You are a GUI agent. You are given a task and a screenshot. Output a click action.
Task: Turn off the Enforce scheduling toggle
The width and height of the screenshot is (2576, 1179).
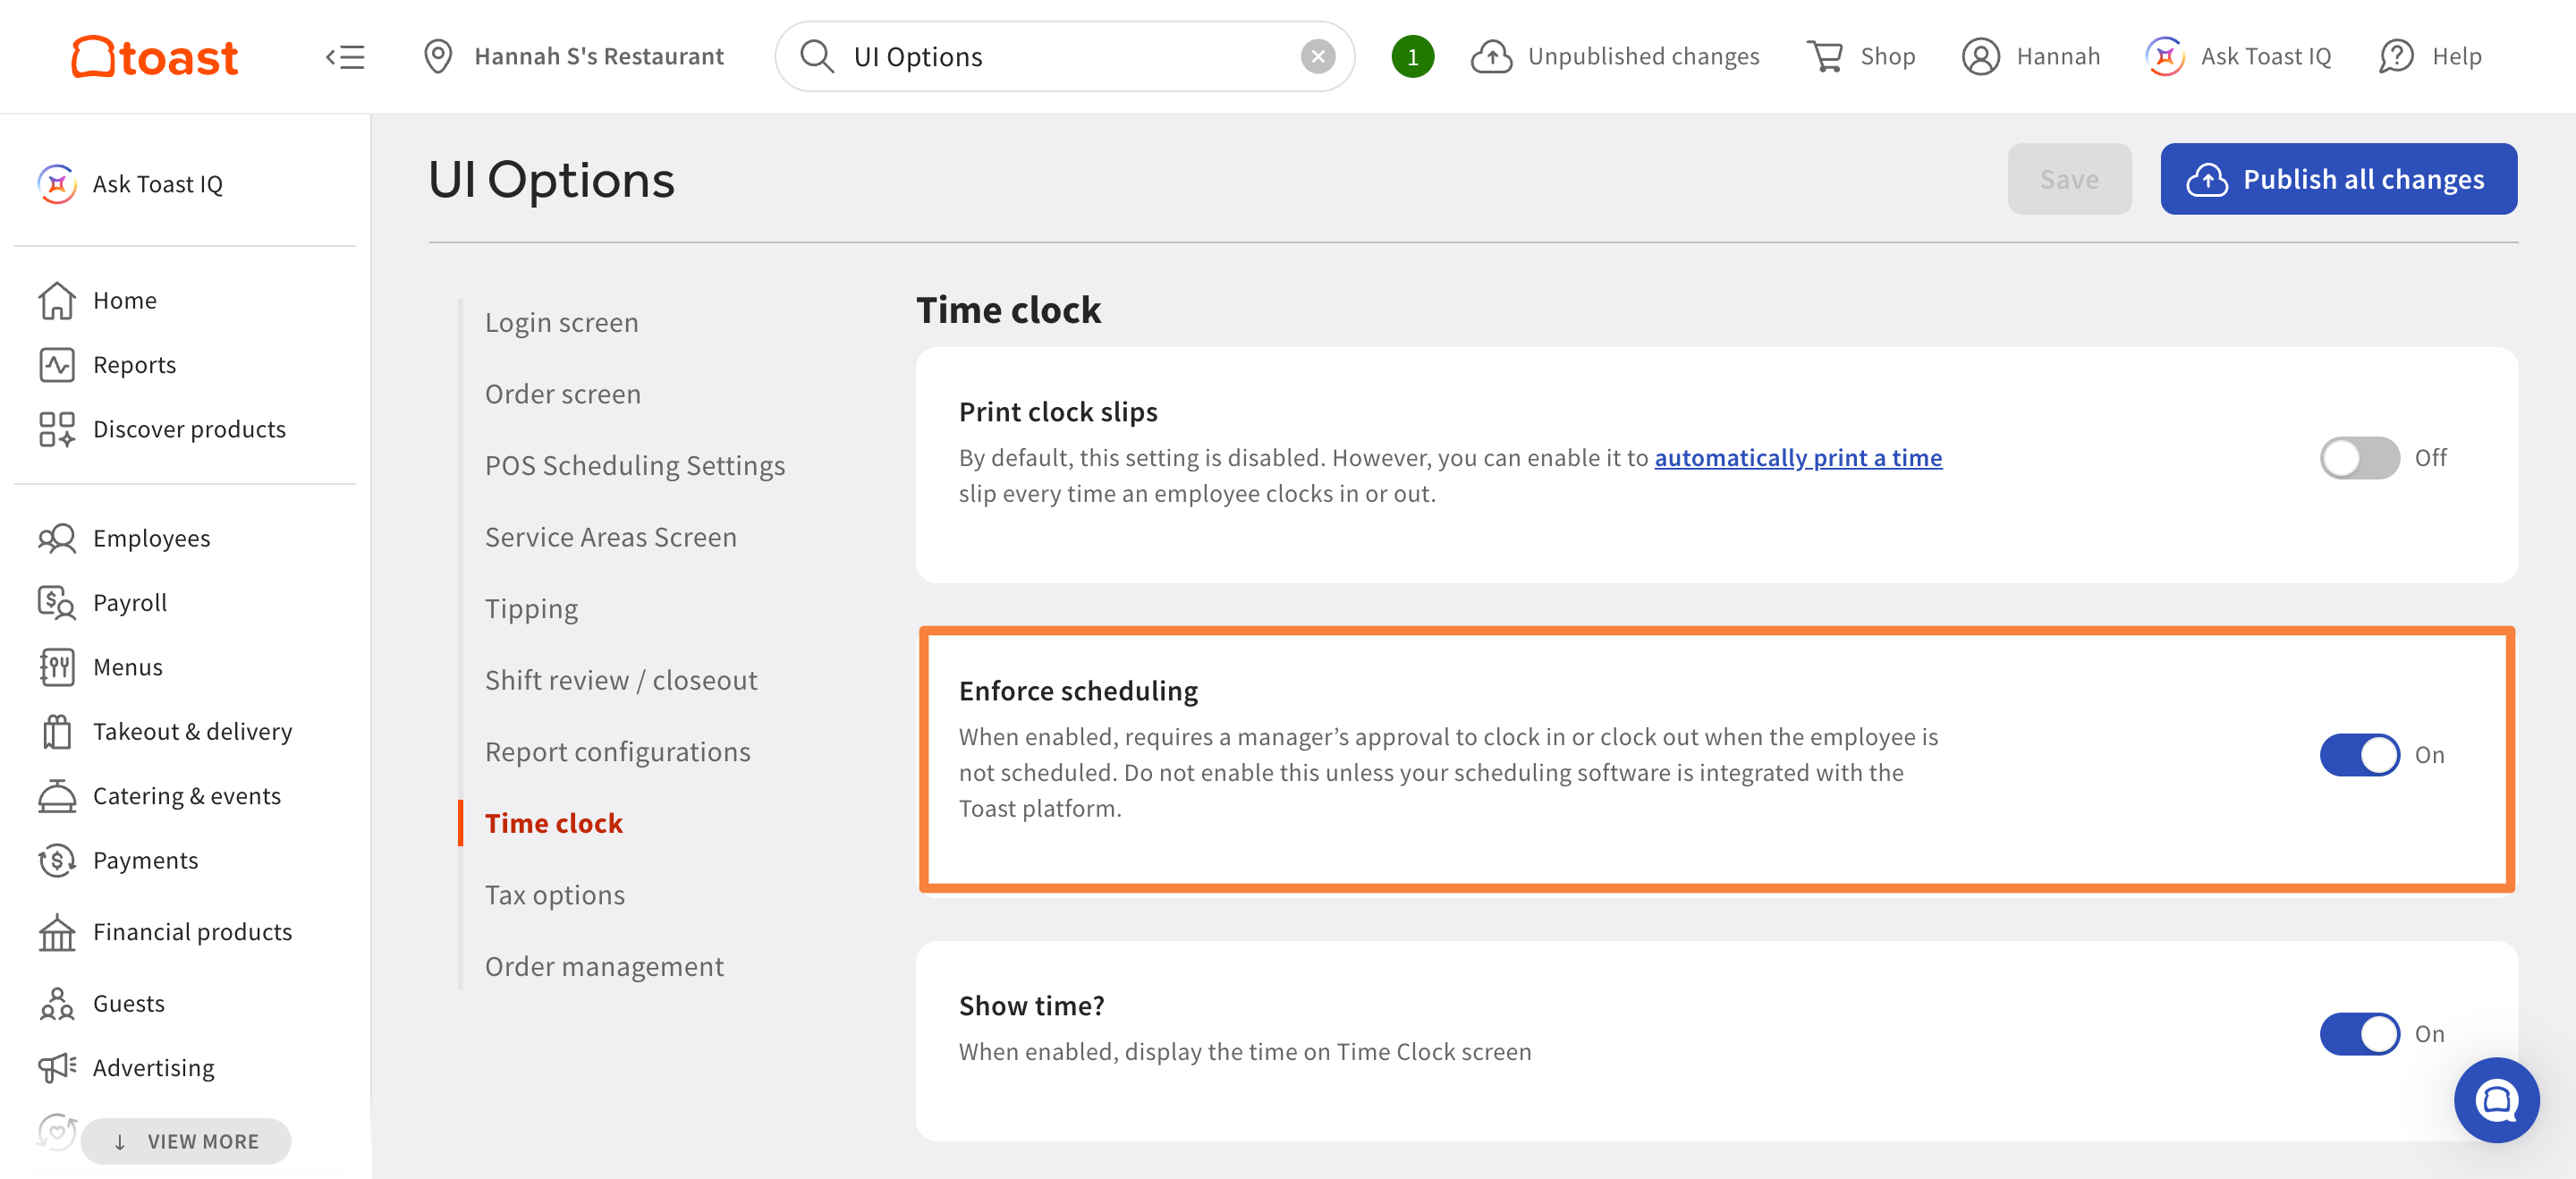point(2359,755)
